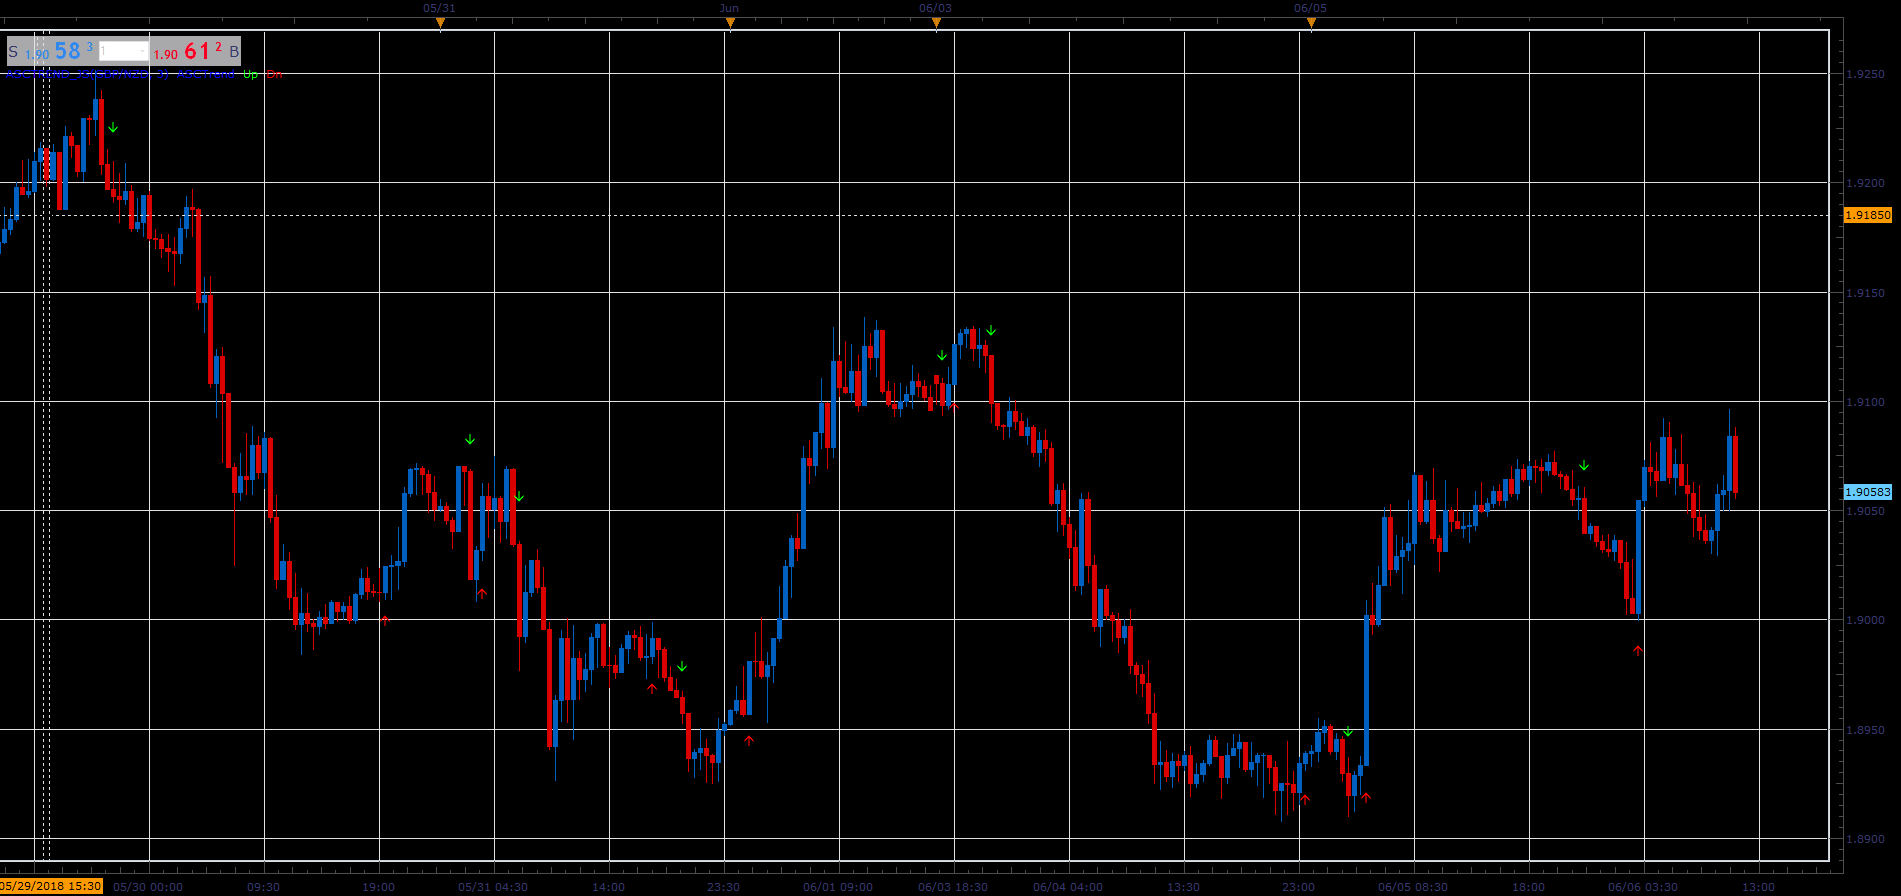
Task: Click the 1.8950 price axis label
Action: pos(1865,730)
